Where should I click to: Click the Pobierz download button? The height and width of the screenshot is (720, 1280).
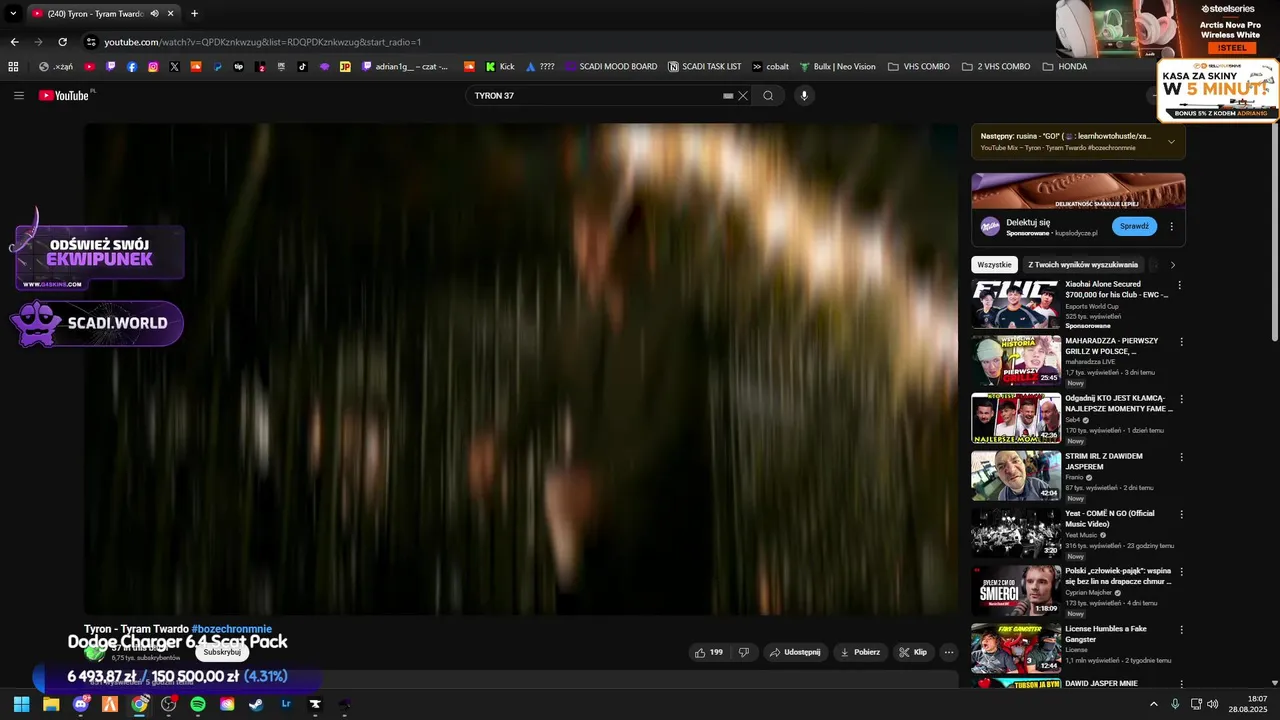coord(860,652)
